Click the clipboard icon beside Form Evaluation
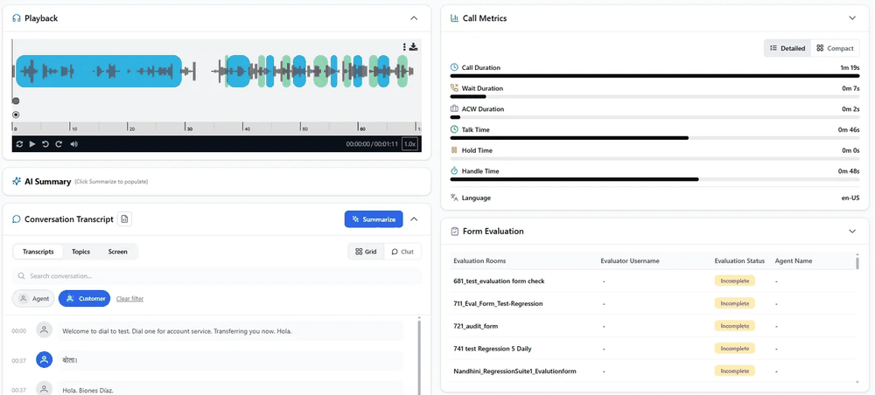875x395 pixels. click(454, 231)
